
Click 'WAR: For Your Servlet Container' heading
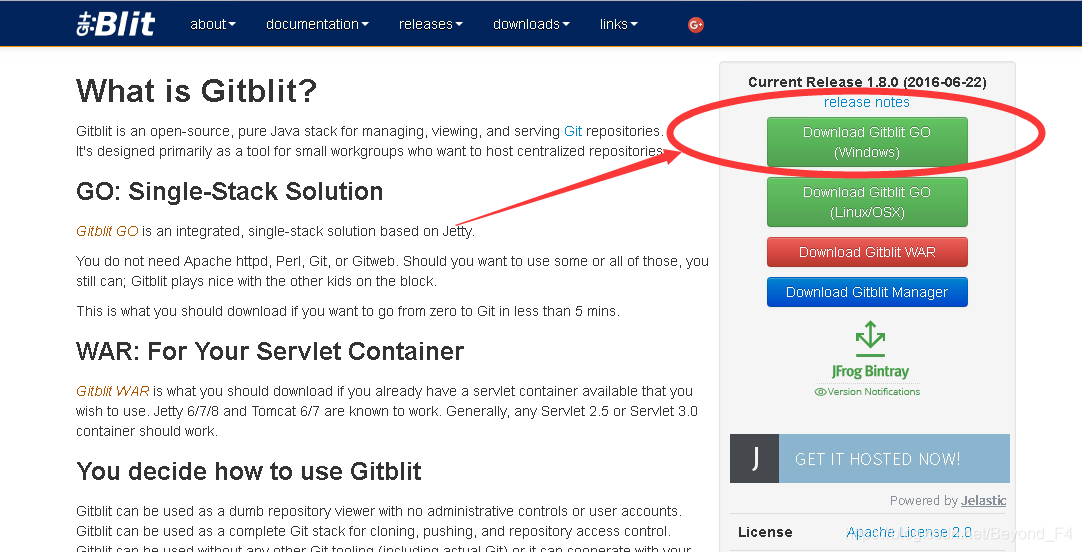(270, 351)
